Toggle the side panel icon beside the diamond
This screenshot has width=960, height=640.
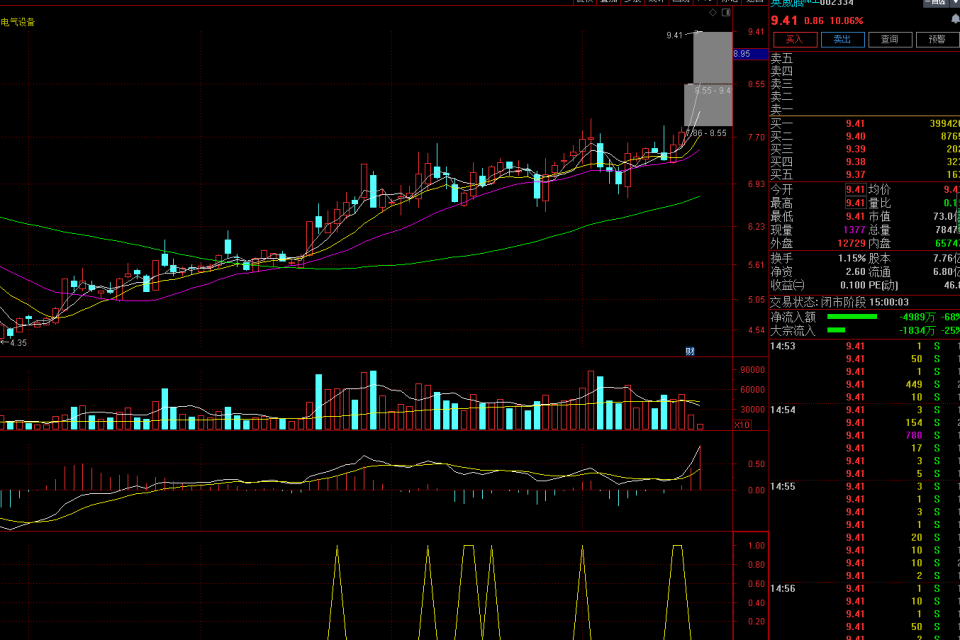(x=726, y=12)
